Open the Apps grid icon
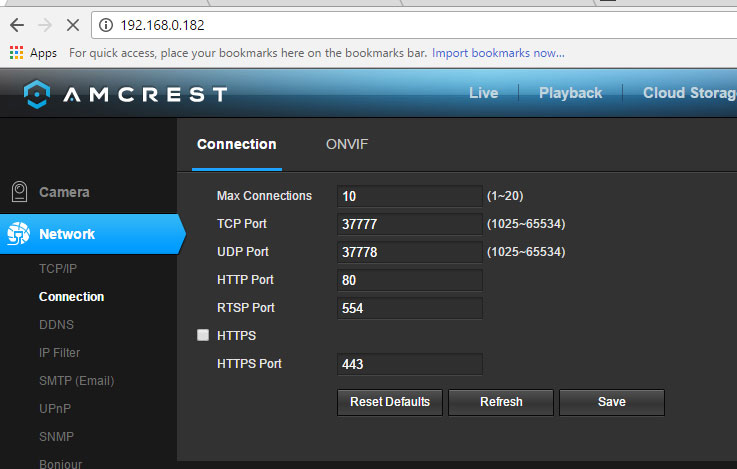The height and width of the screenshot is (469, 737). [16, 53]
